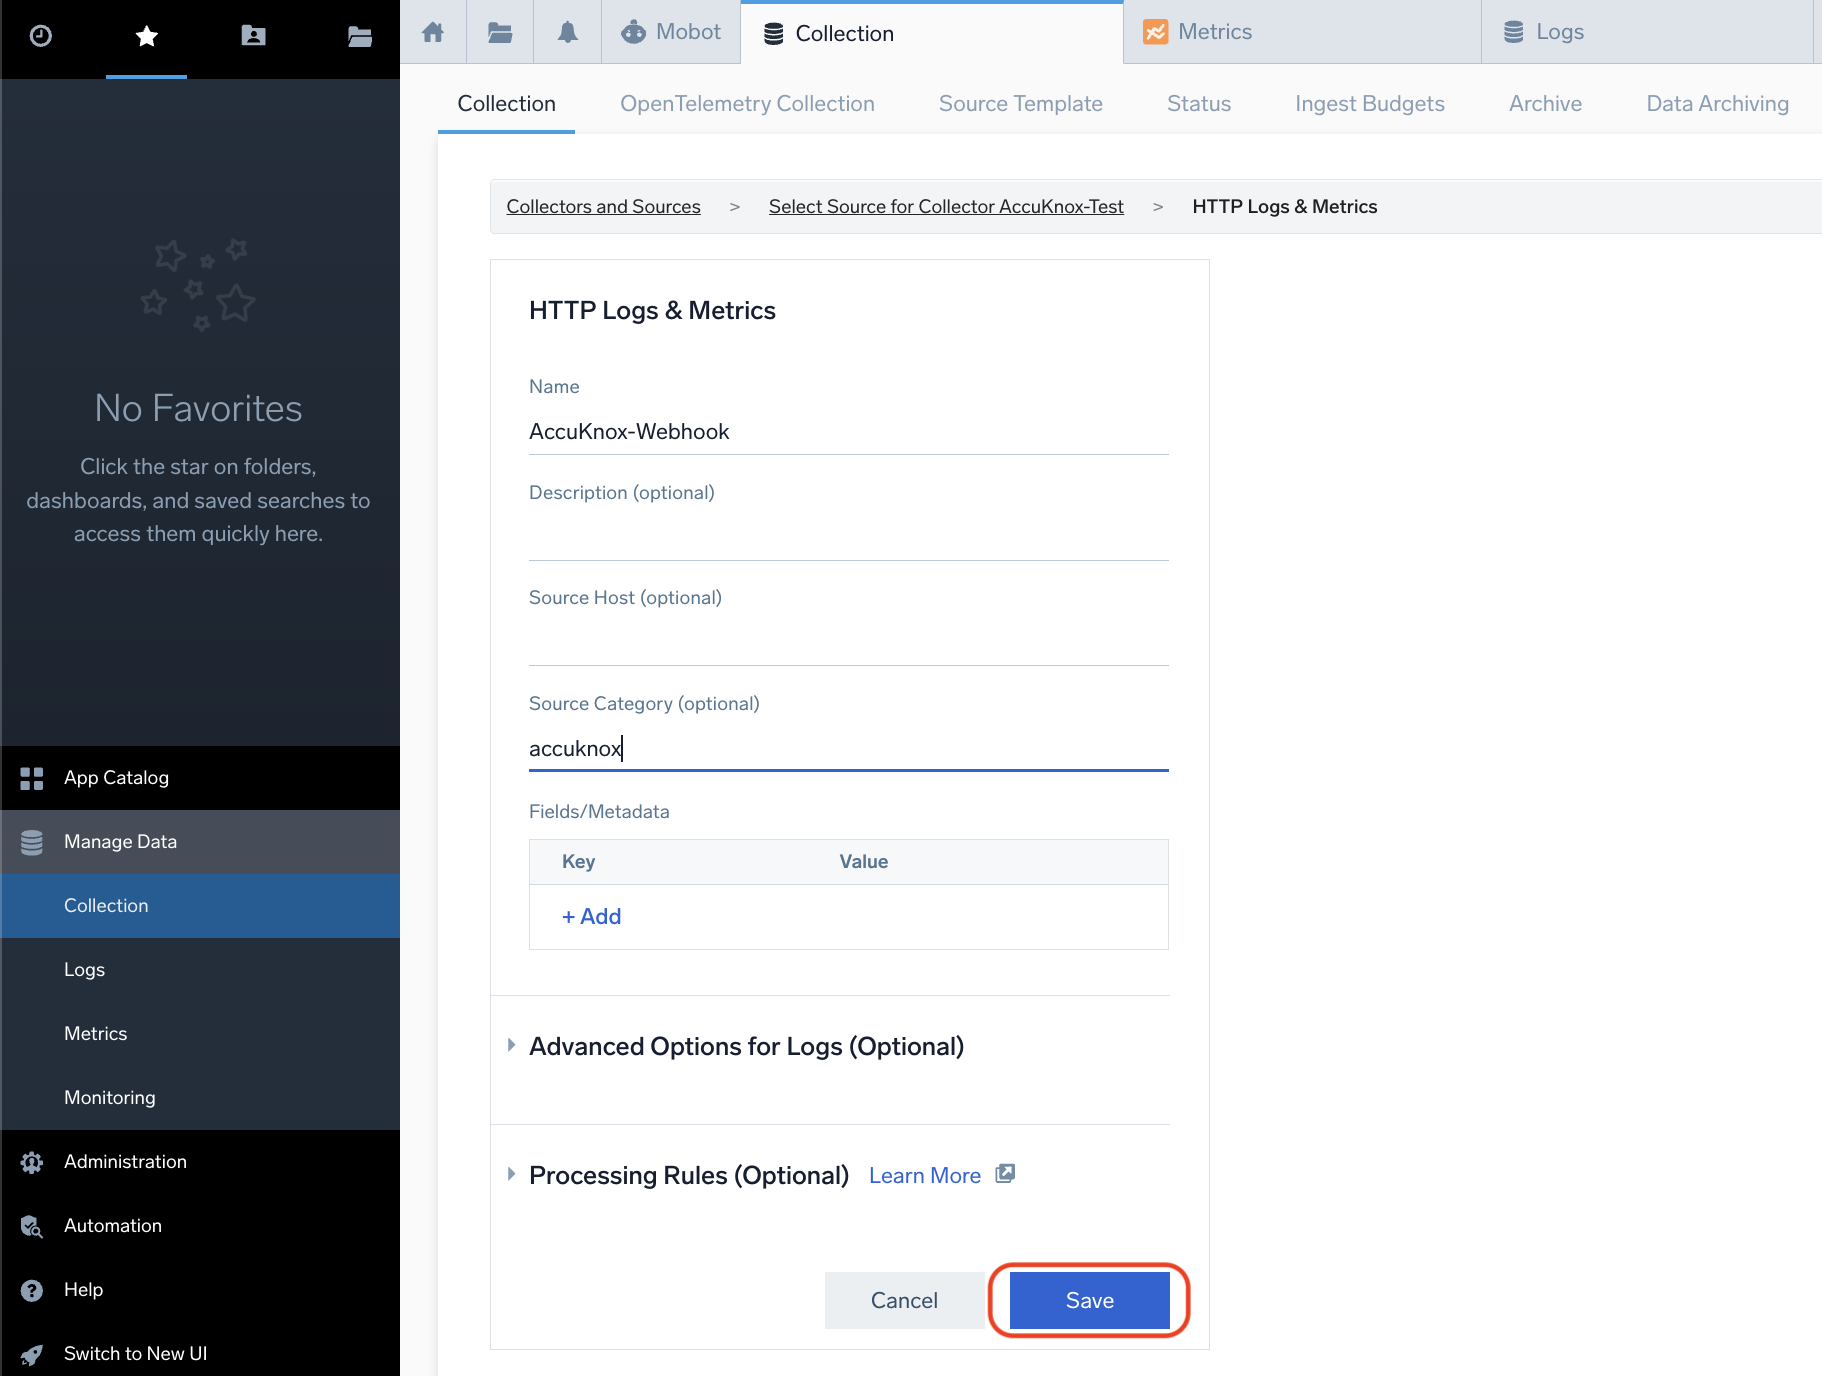Open the Library folder icon in sidebar
This screenshot has width=1822, height=1376.
[x=360, y=37]
